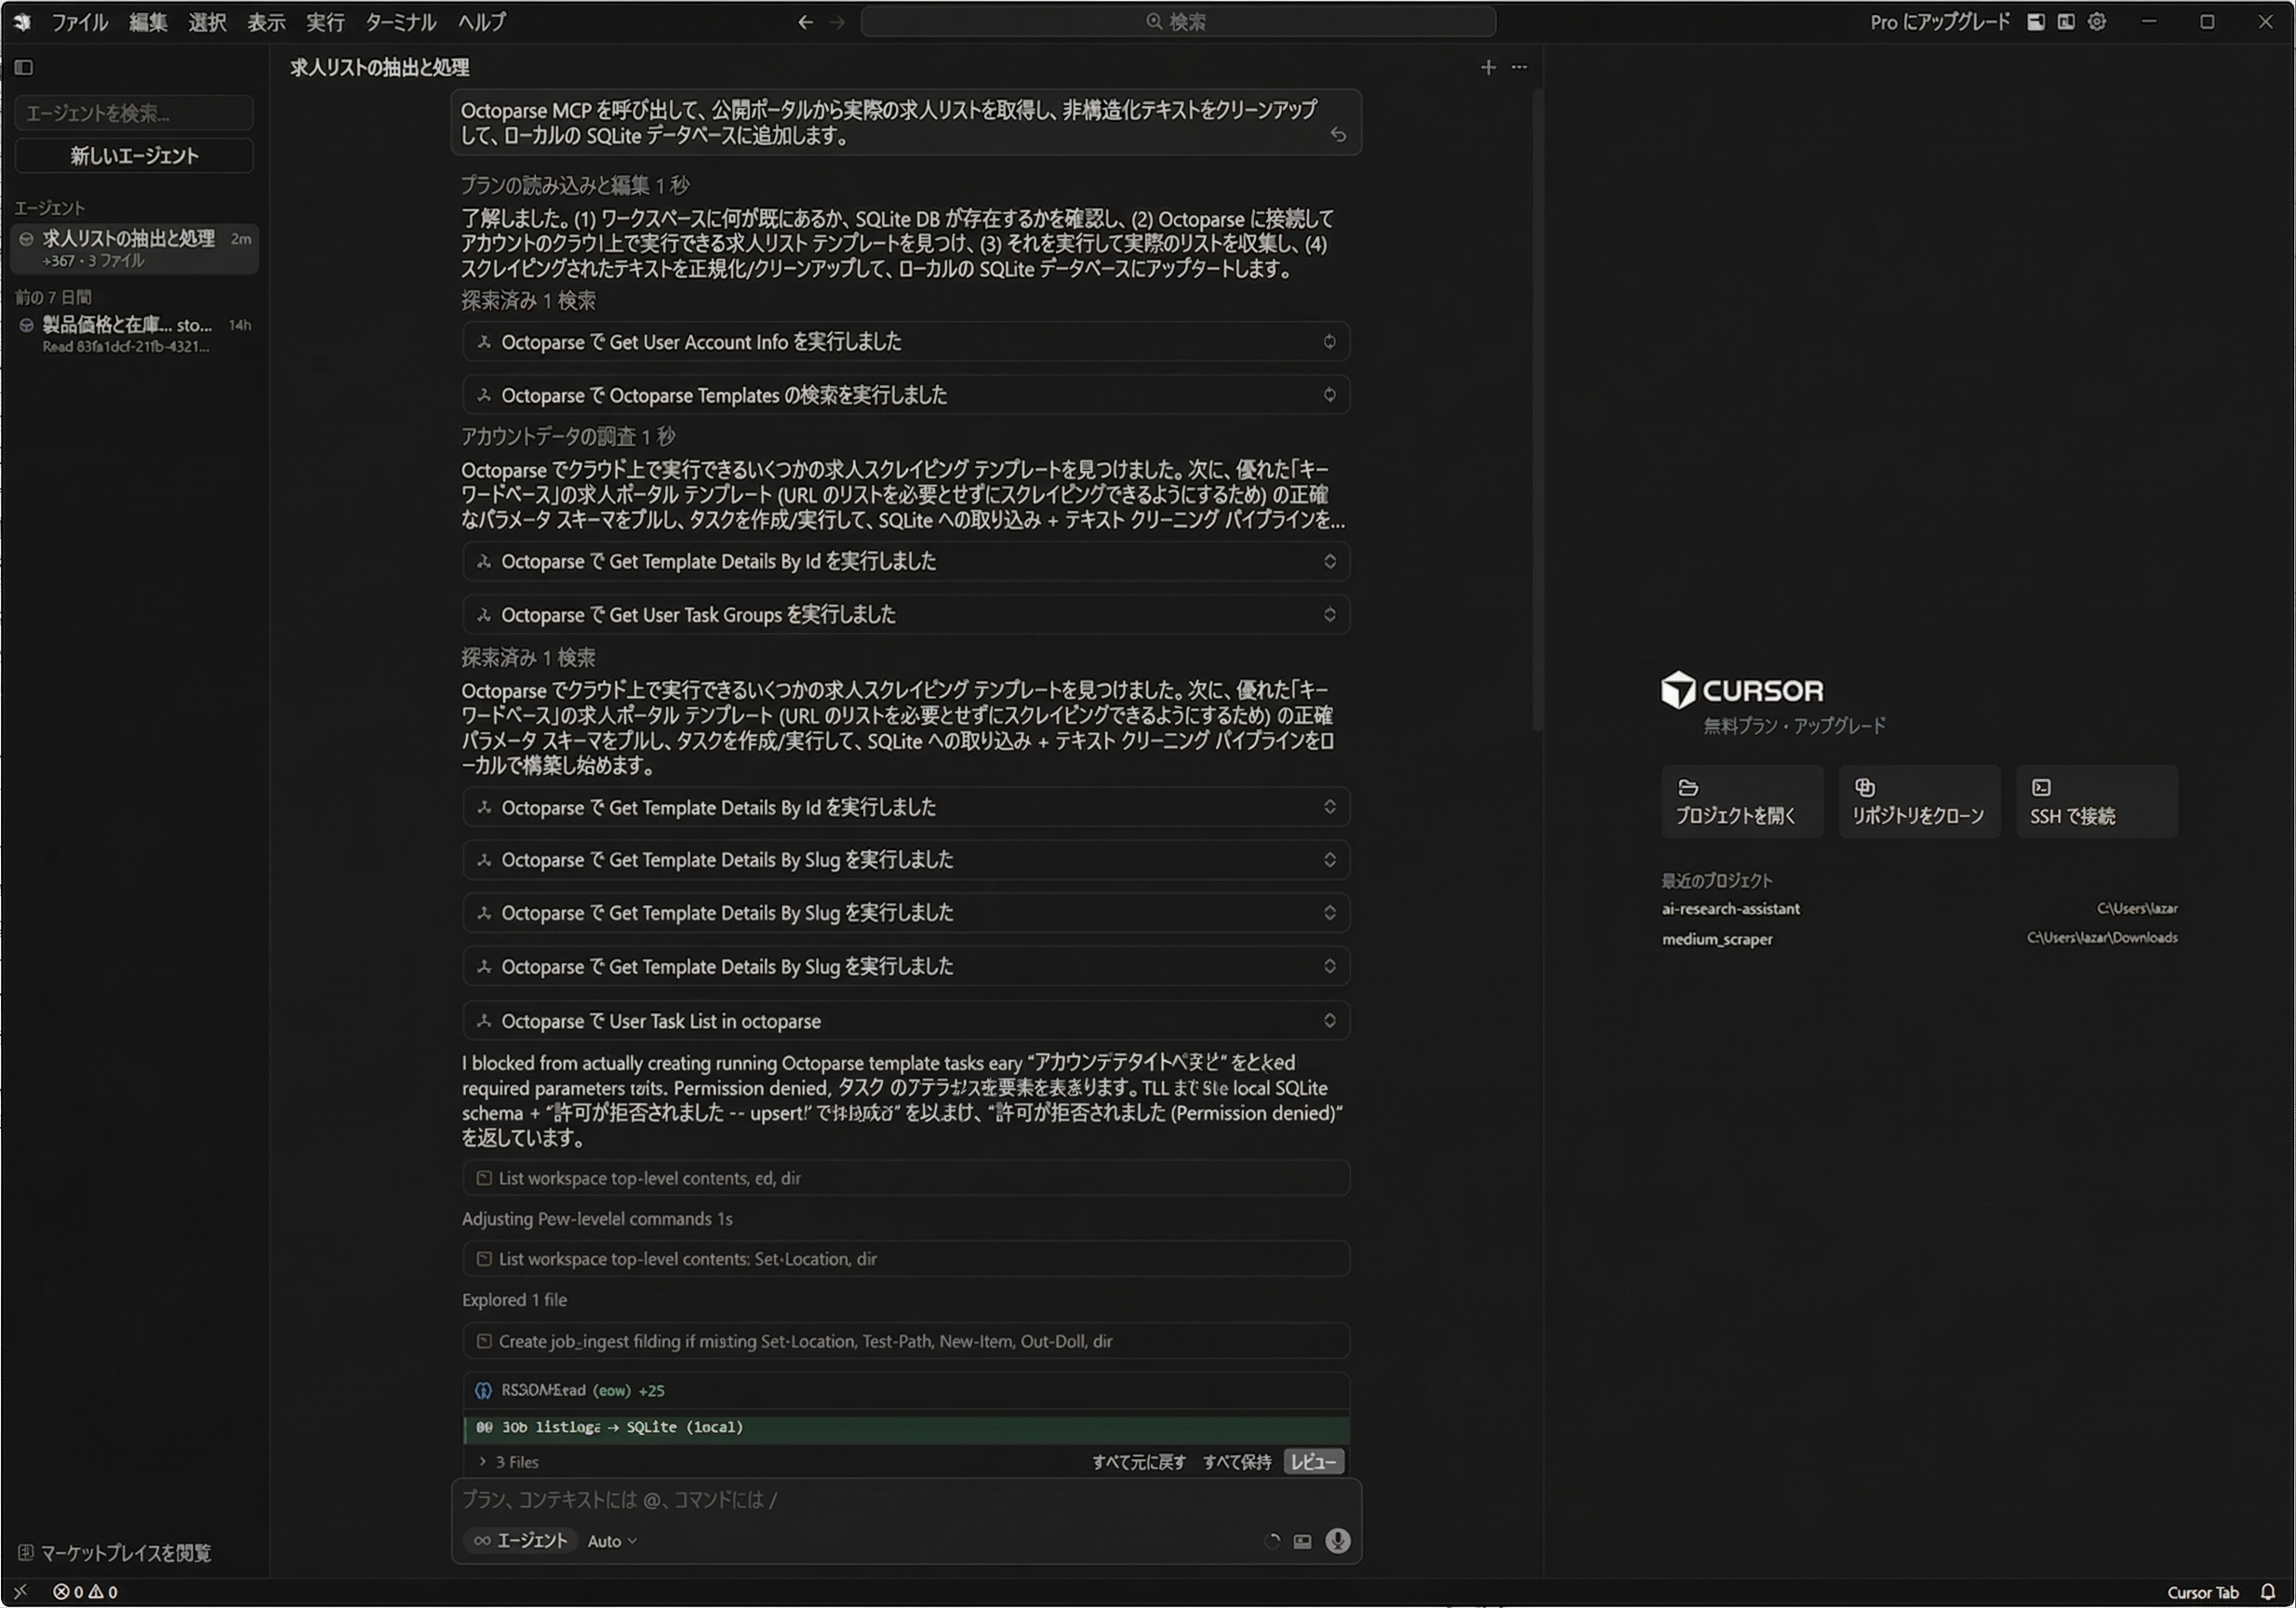The width and height of the screenshot is (2296, 1608).
Task: Open the Auto model dropdown
Action: [612, 1541]
